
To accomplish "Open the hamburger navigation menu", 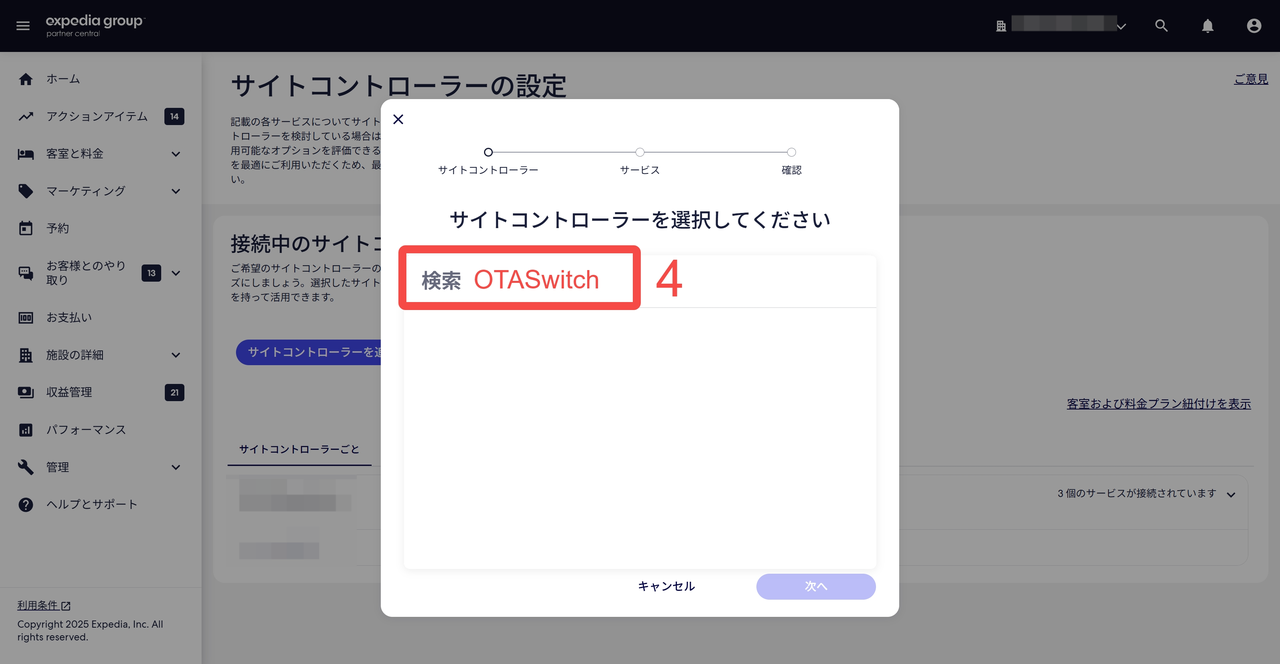I will tap(23, 26).
